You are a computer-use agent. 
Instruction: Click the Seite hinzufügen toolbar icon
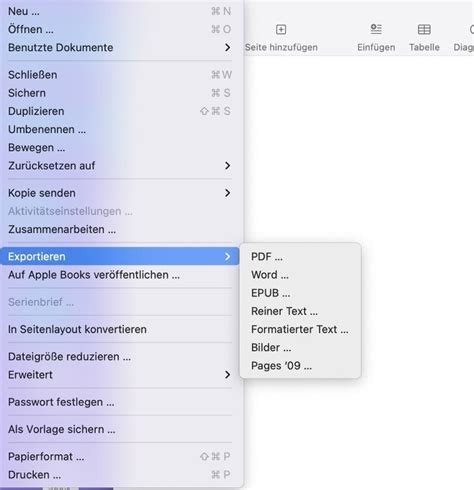click(281, 30)
